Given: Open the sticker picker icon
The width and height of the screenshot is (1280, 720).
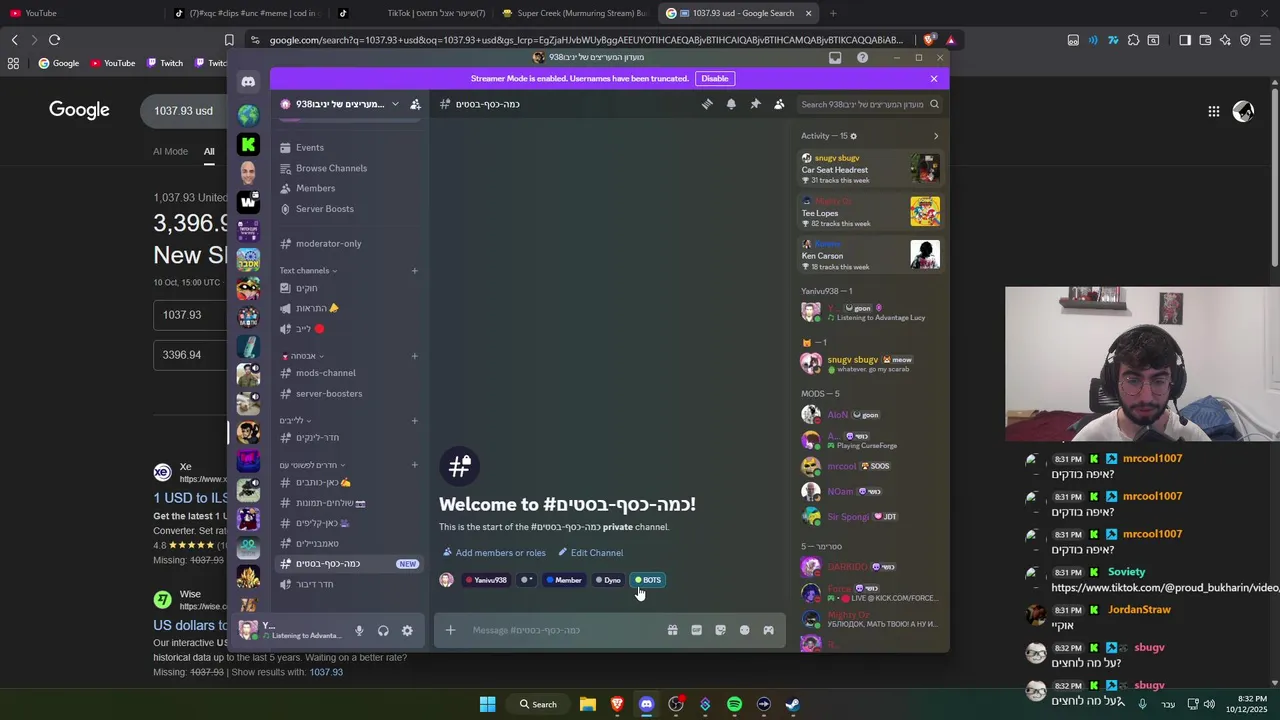Looking at the screenshot, I should (x=720, y=630).
